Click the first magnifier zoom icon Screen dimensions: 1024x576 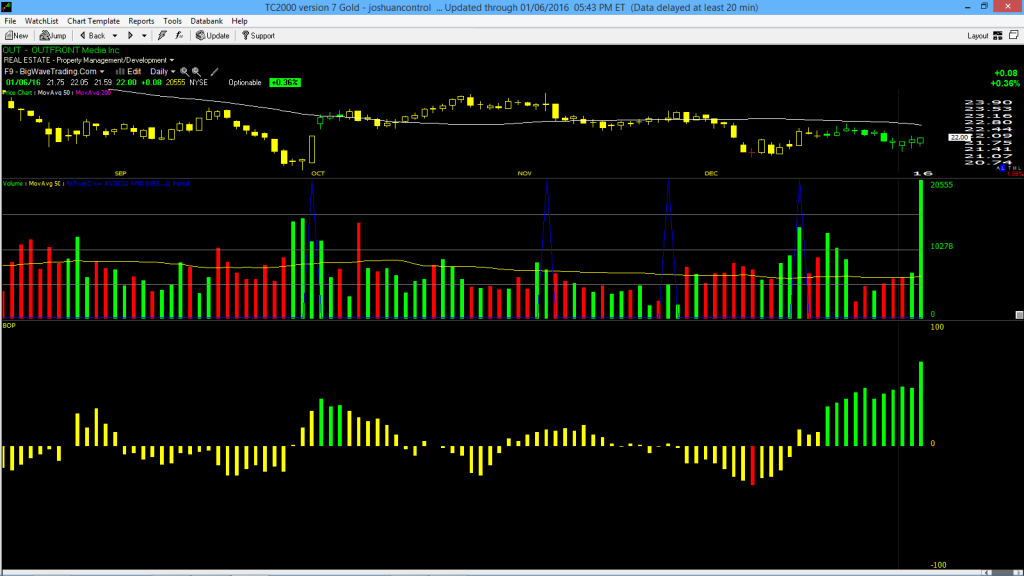(x=184, y=71)
